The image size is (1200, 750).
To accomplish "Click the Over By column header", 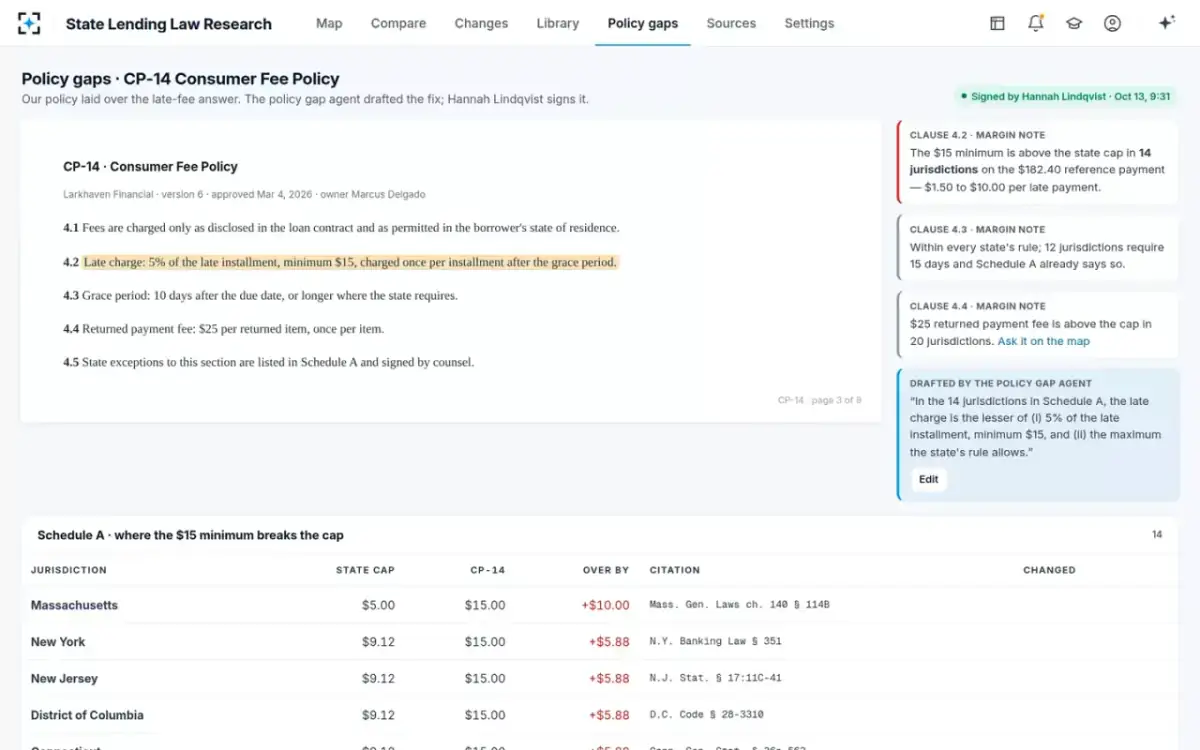I will [606, 570].
